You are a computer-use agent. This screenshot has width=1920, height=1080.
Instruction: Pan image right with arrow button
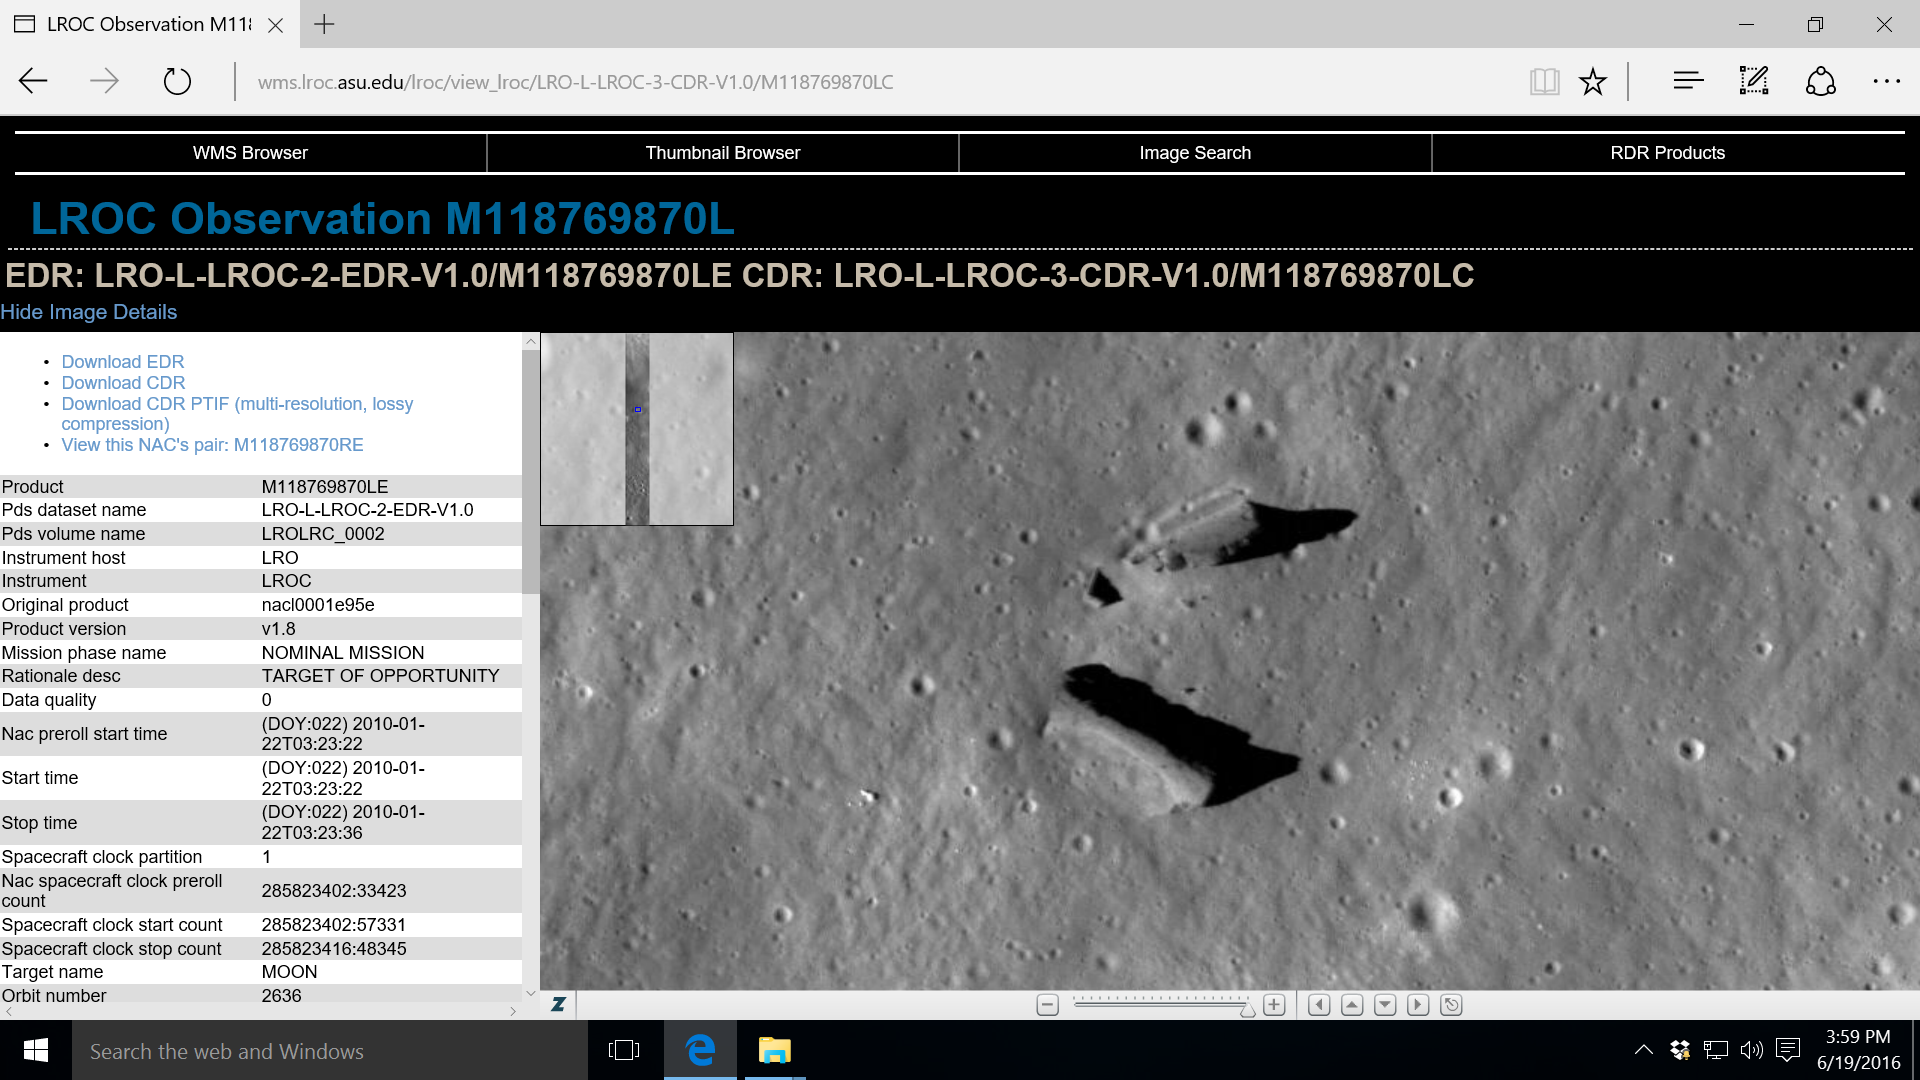tap(1418, 1005)
